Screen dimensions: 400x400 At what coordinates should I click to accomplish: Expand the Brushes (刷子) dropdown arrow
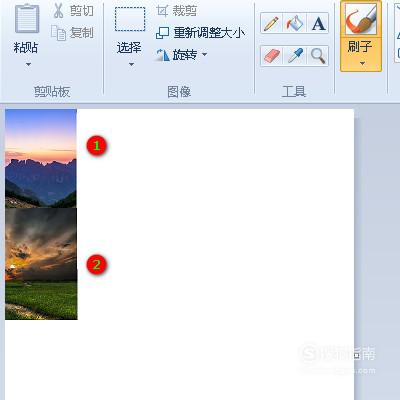(362, 63)
